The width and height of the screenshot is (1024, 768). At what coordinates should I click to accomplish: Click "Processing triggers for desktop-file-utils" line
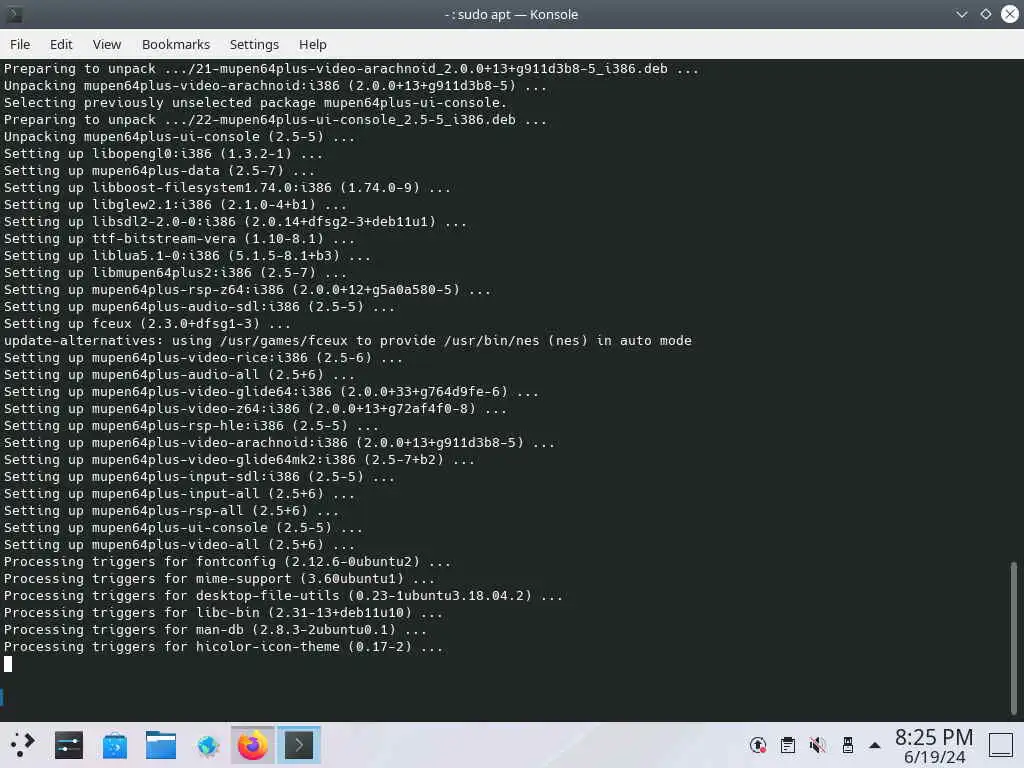coord(283,596)
